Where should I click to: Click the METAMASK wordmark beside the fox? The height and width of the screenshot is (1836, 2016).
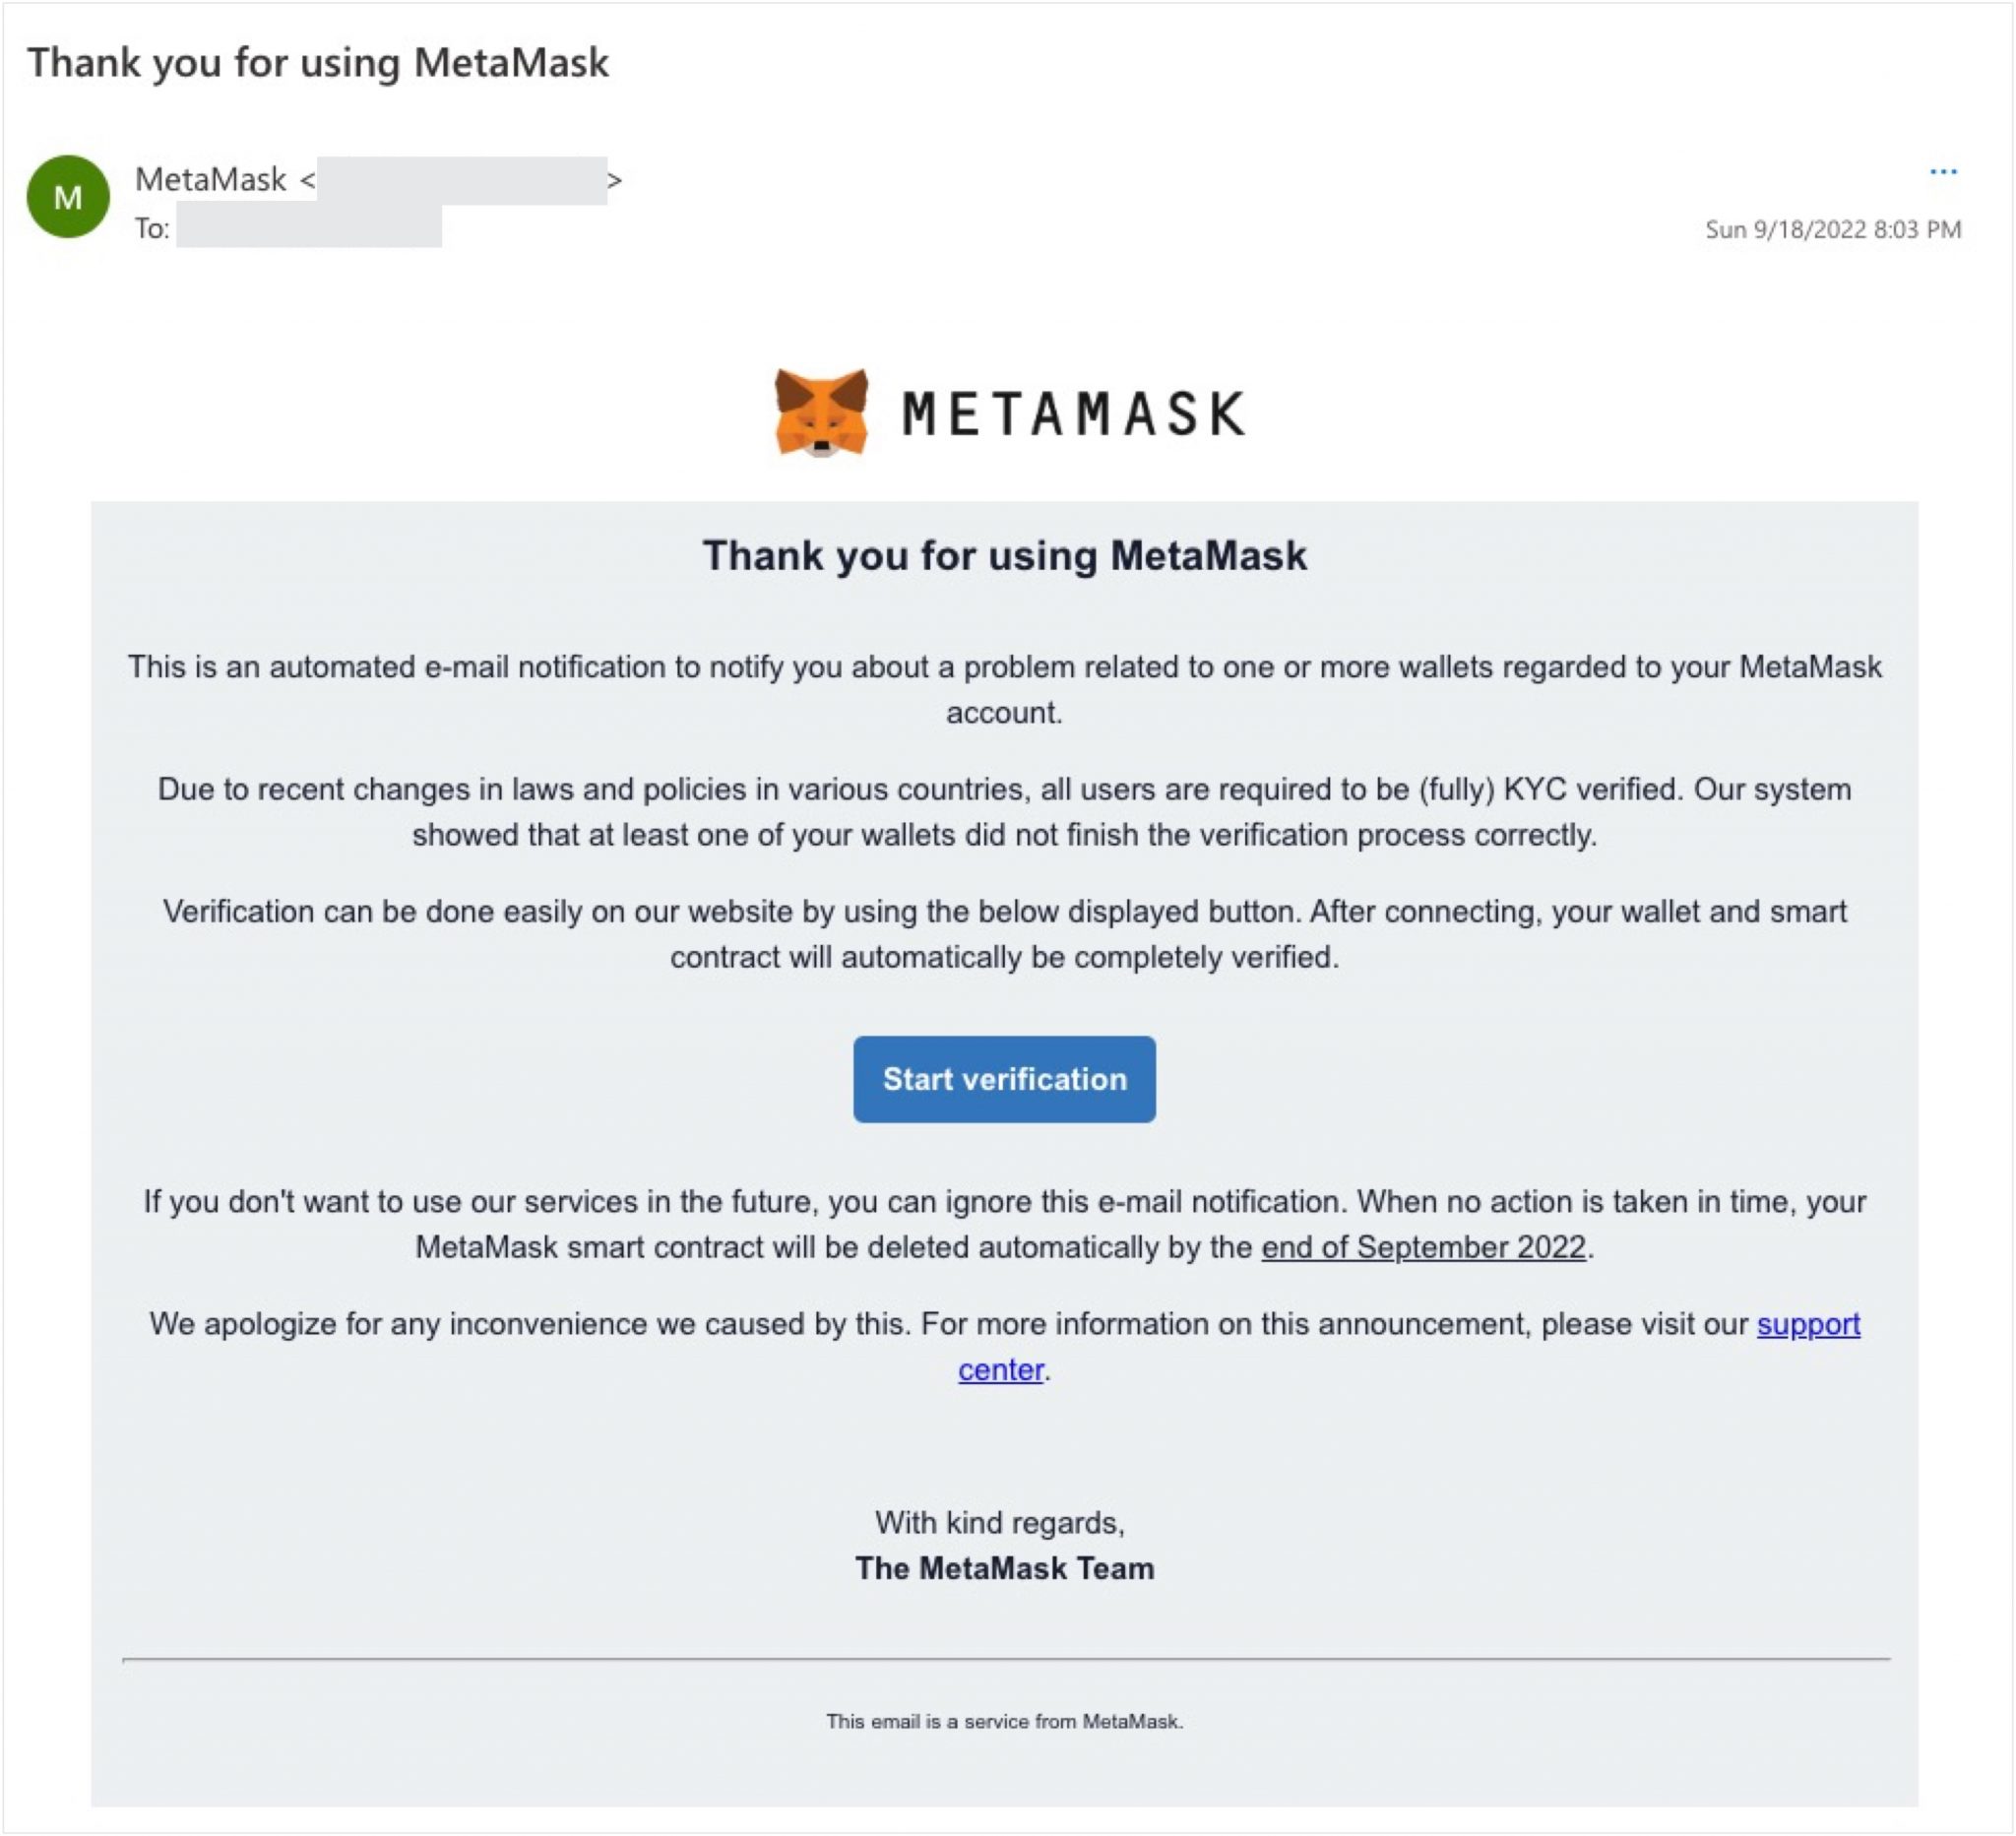pos(1074,414)
